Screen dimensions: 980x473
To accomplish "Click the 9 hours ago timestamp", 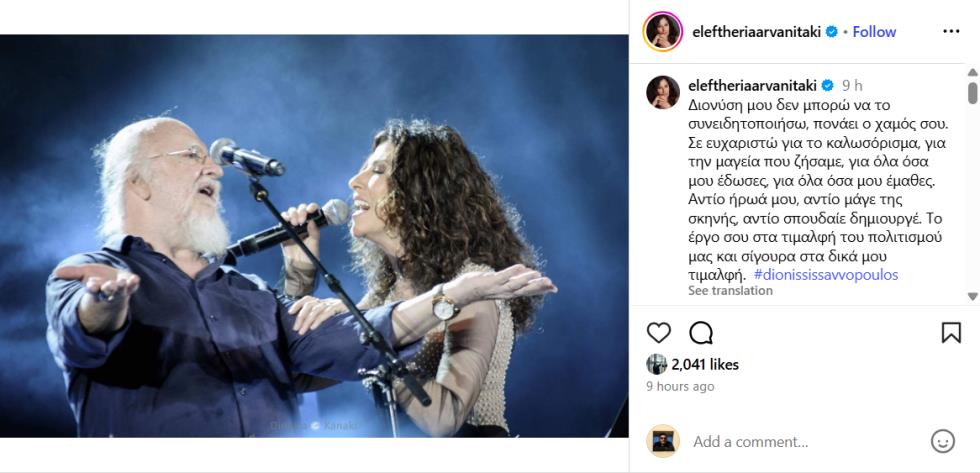I will [x=680, y=386].
